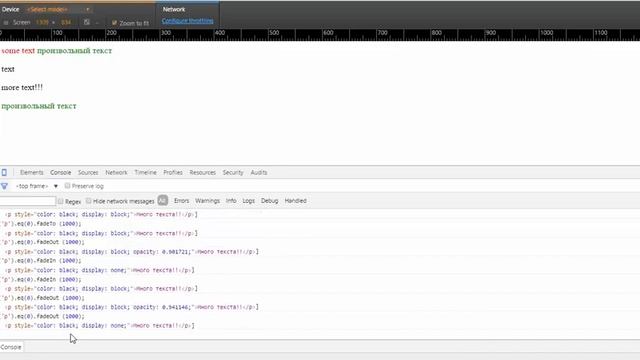Enable Preserve log checkbox
This screenshot has width=640, height=360.
67,186
